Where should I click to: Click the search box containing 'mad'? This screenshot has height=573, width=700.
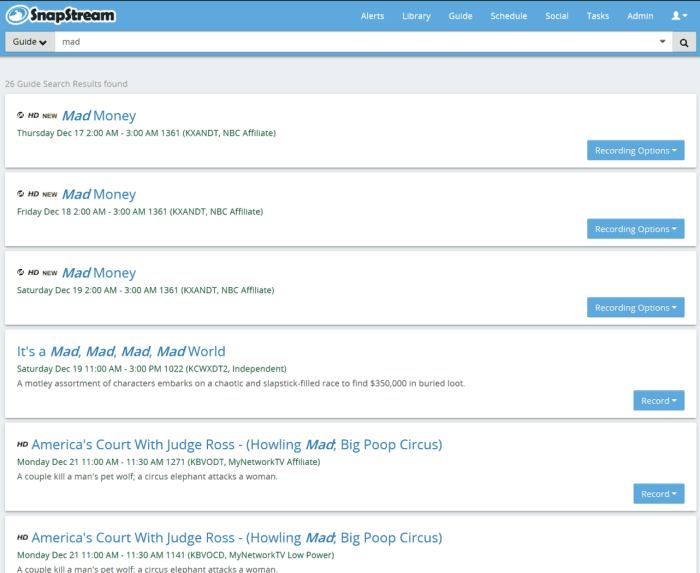coord(363,42)
